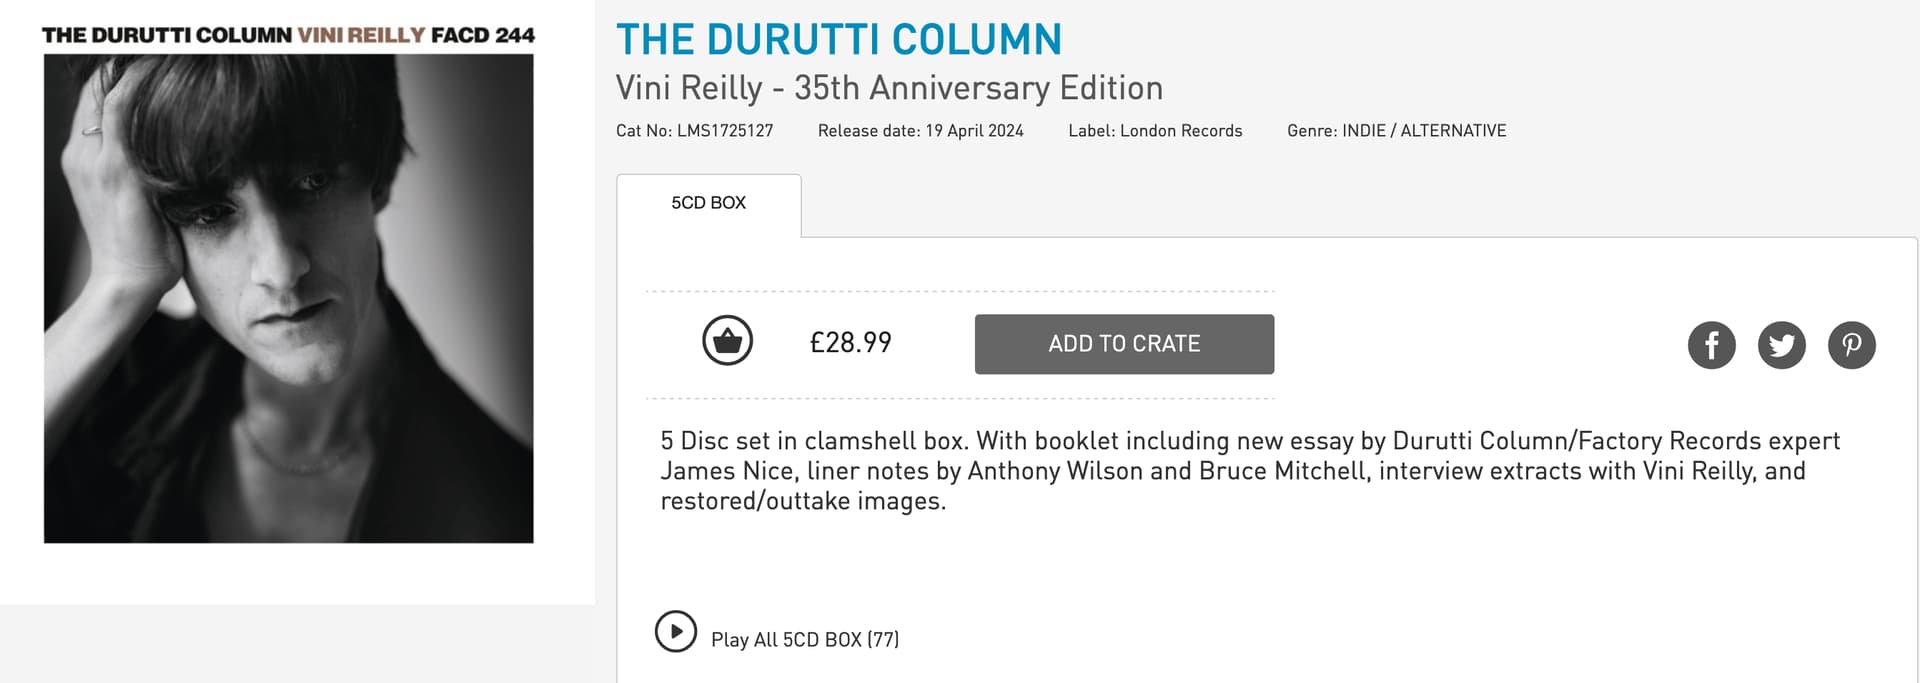The height and width of the screenshot is (683, 1920).
Task: Click the 5 Disc set description paragraph
Action: click(1250, 470)
